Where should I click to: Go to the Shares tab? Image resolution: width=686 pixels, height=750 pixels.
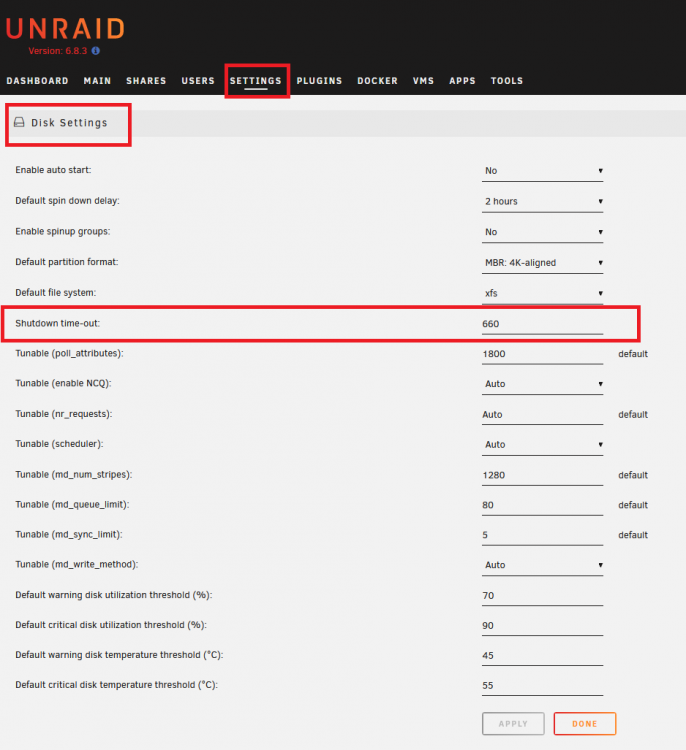click(146, 81)
